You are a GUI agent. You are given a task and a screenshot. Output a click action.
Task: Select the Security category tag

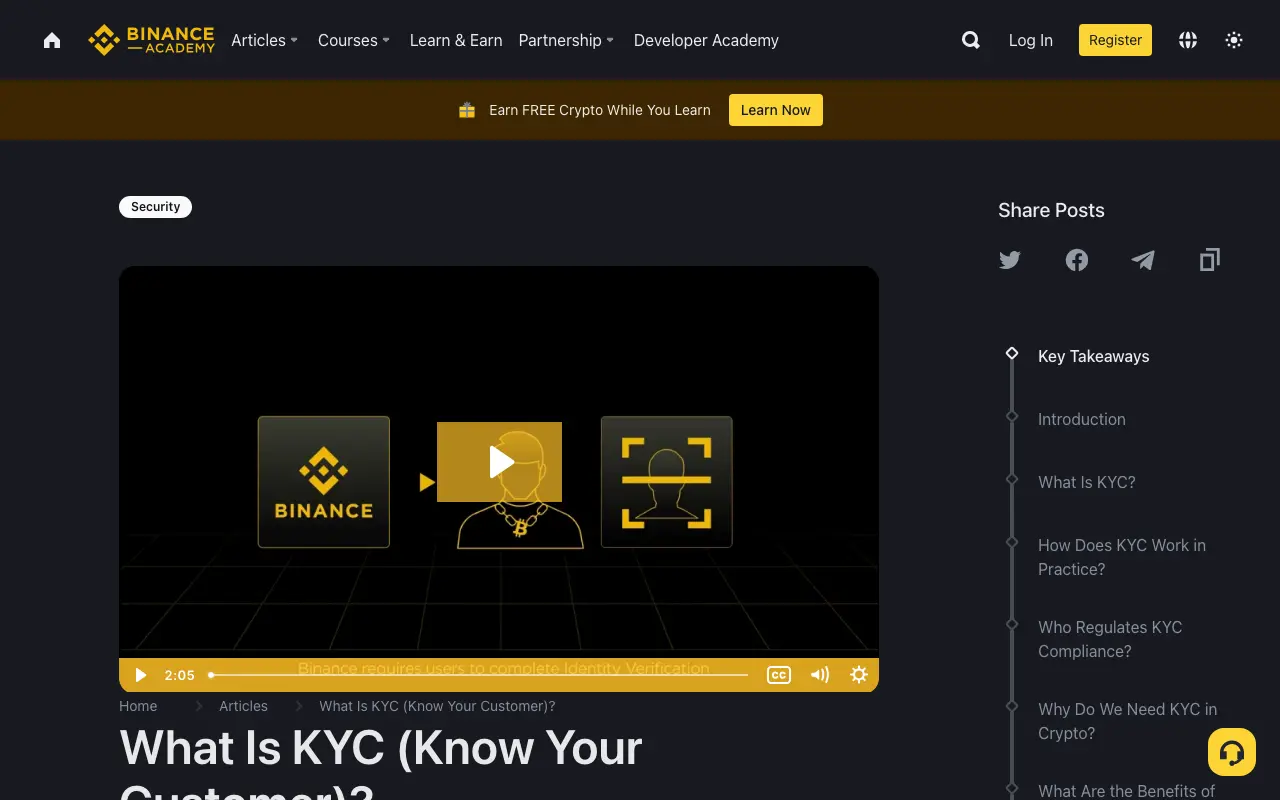pyautogui.click(x=155, y=207)
